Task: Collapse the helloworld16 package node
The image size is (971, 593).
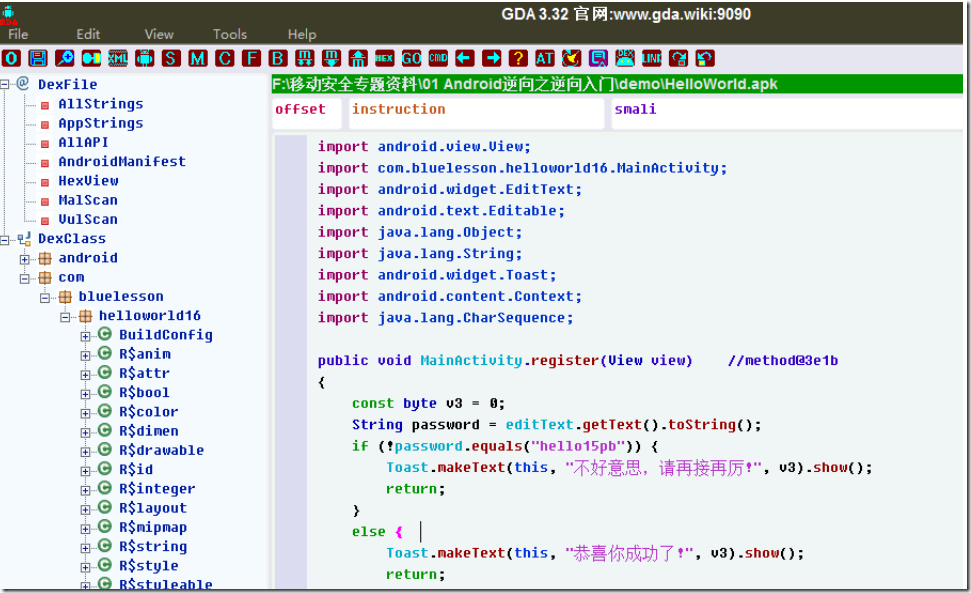Action: coord(65,317)
